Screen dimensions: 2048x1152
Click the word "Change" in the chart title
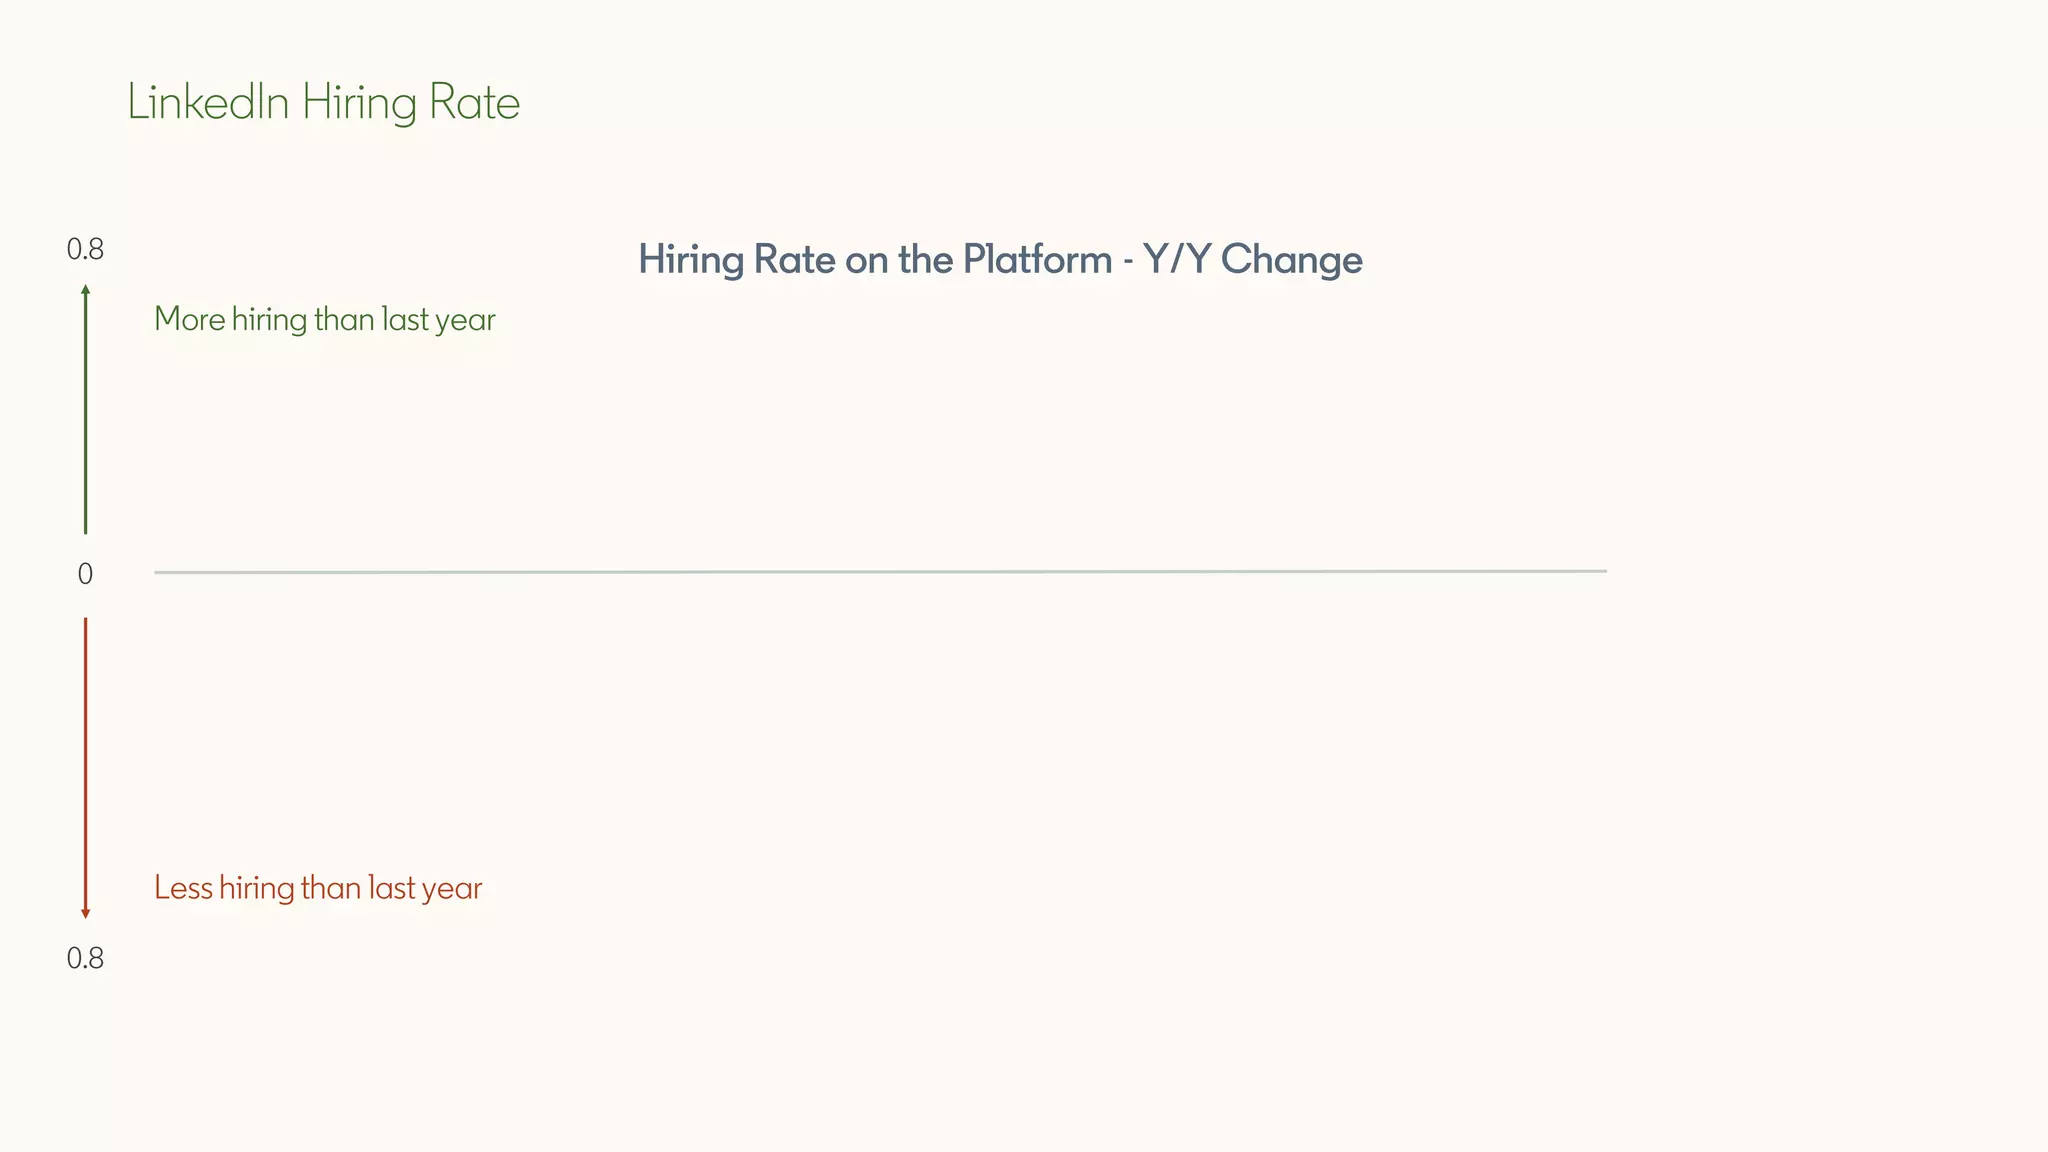[x=1291, y=260]
